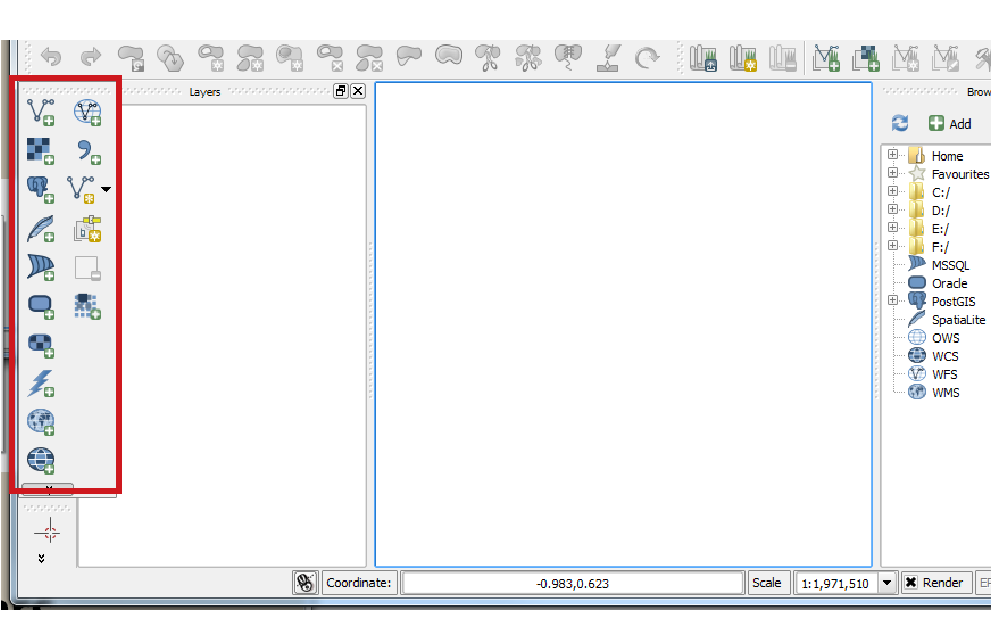Expand the Home folder in Browser
The width and height of the screenshot is (992, 632).
[x=892, y=156]
